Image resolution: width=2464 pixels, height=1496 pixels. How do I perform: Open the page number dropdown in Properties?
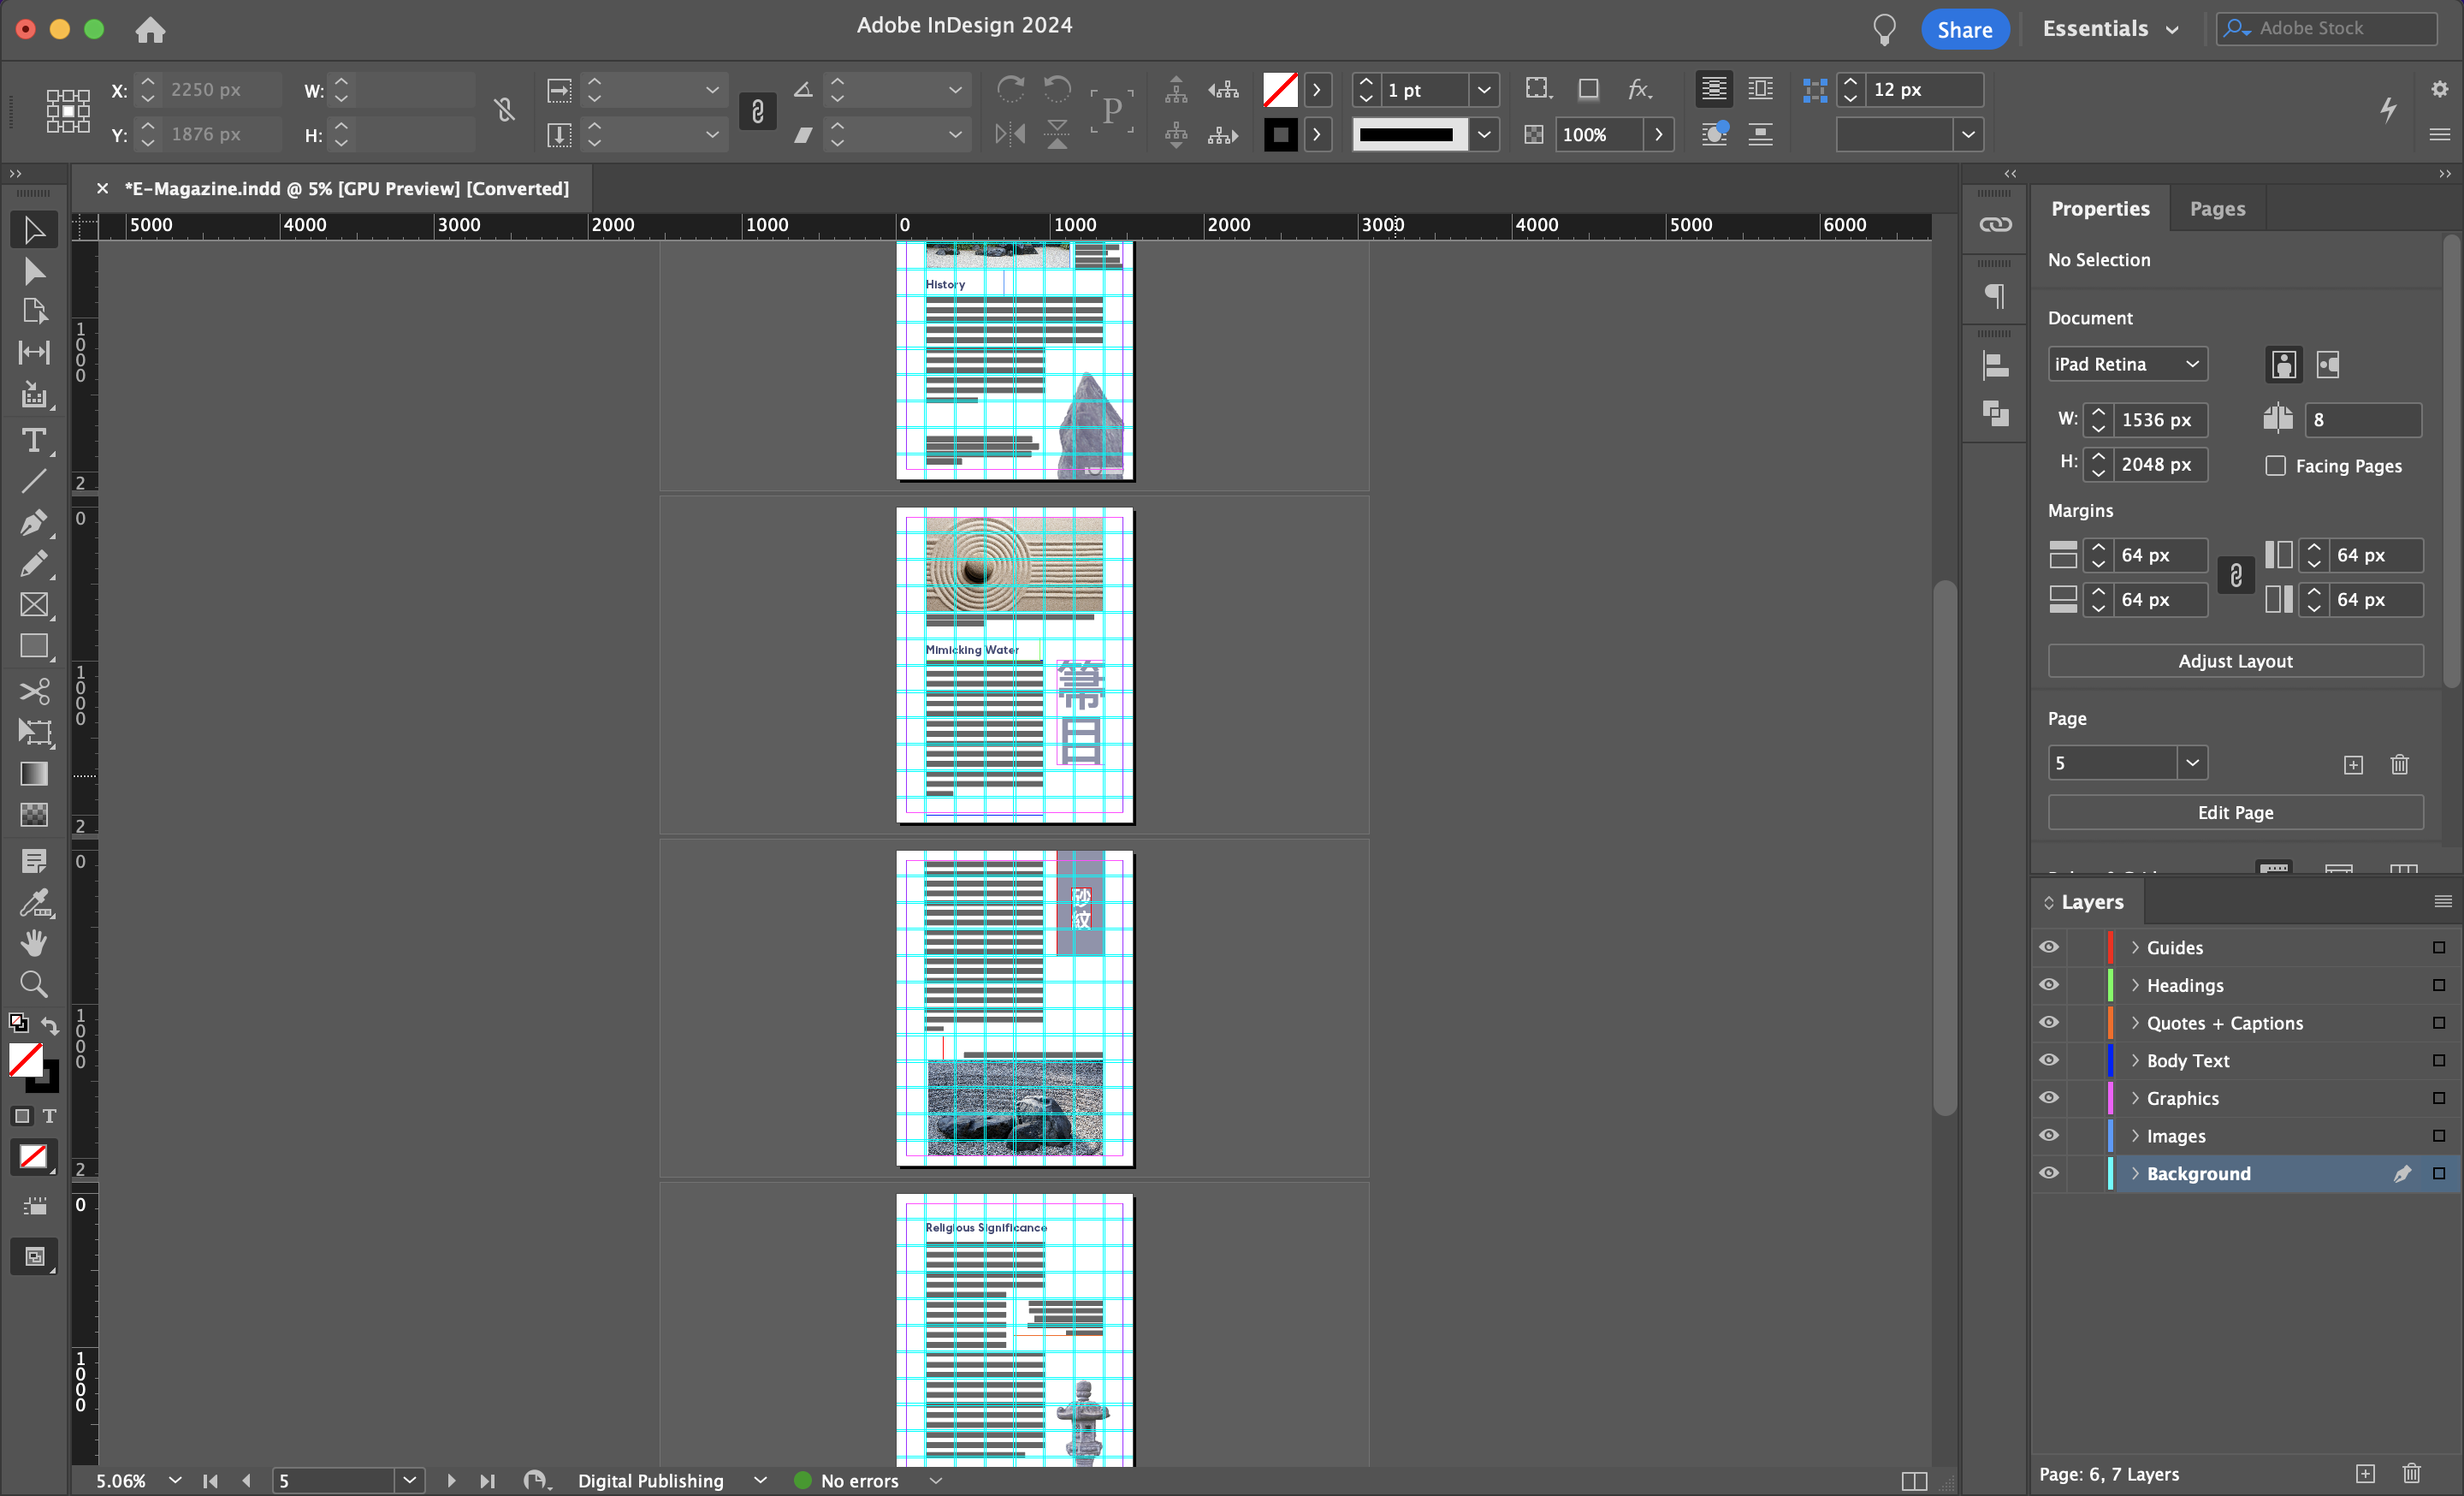click(x=2192, y=763)
